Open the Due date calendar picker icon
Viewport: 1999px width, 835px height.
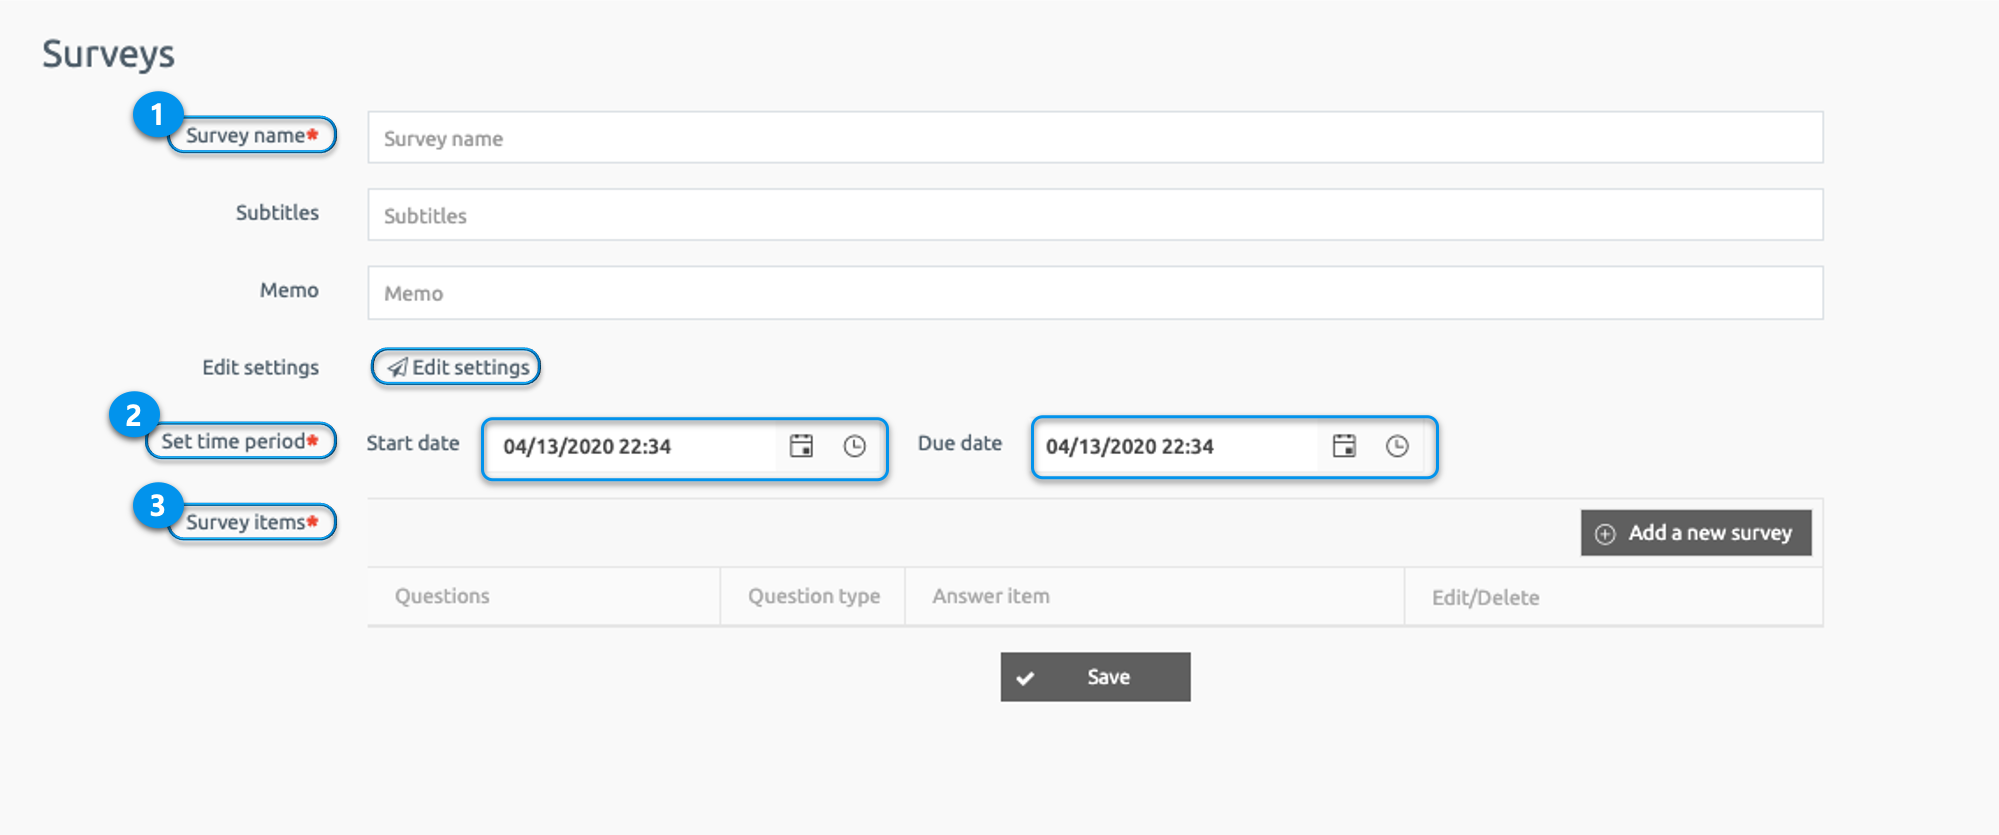pos(1344,446)
